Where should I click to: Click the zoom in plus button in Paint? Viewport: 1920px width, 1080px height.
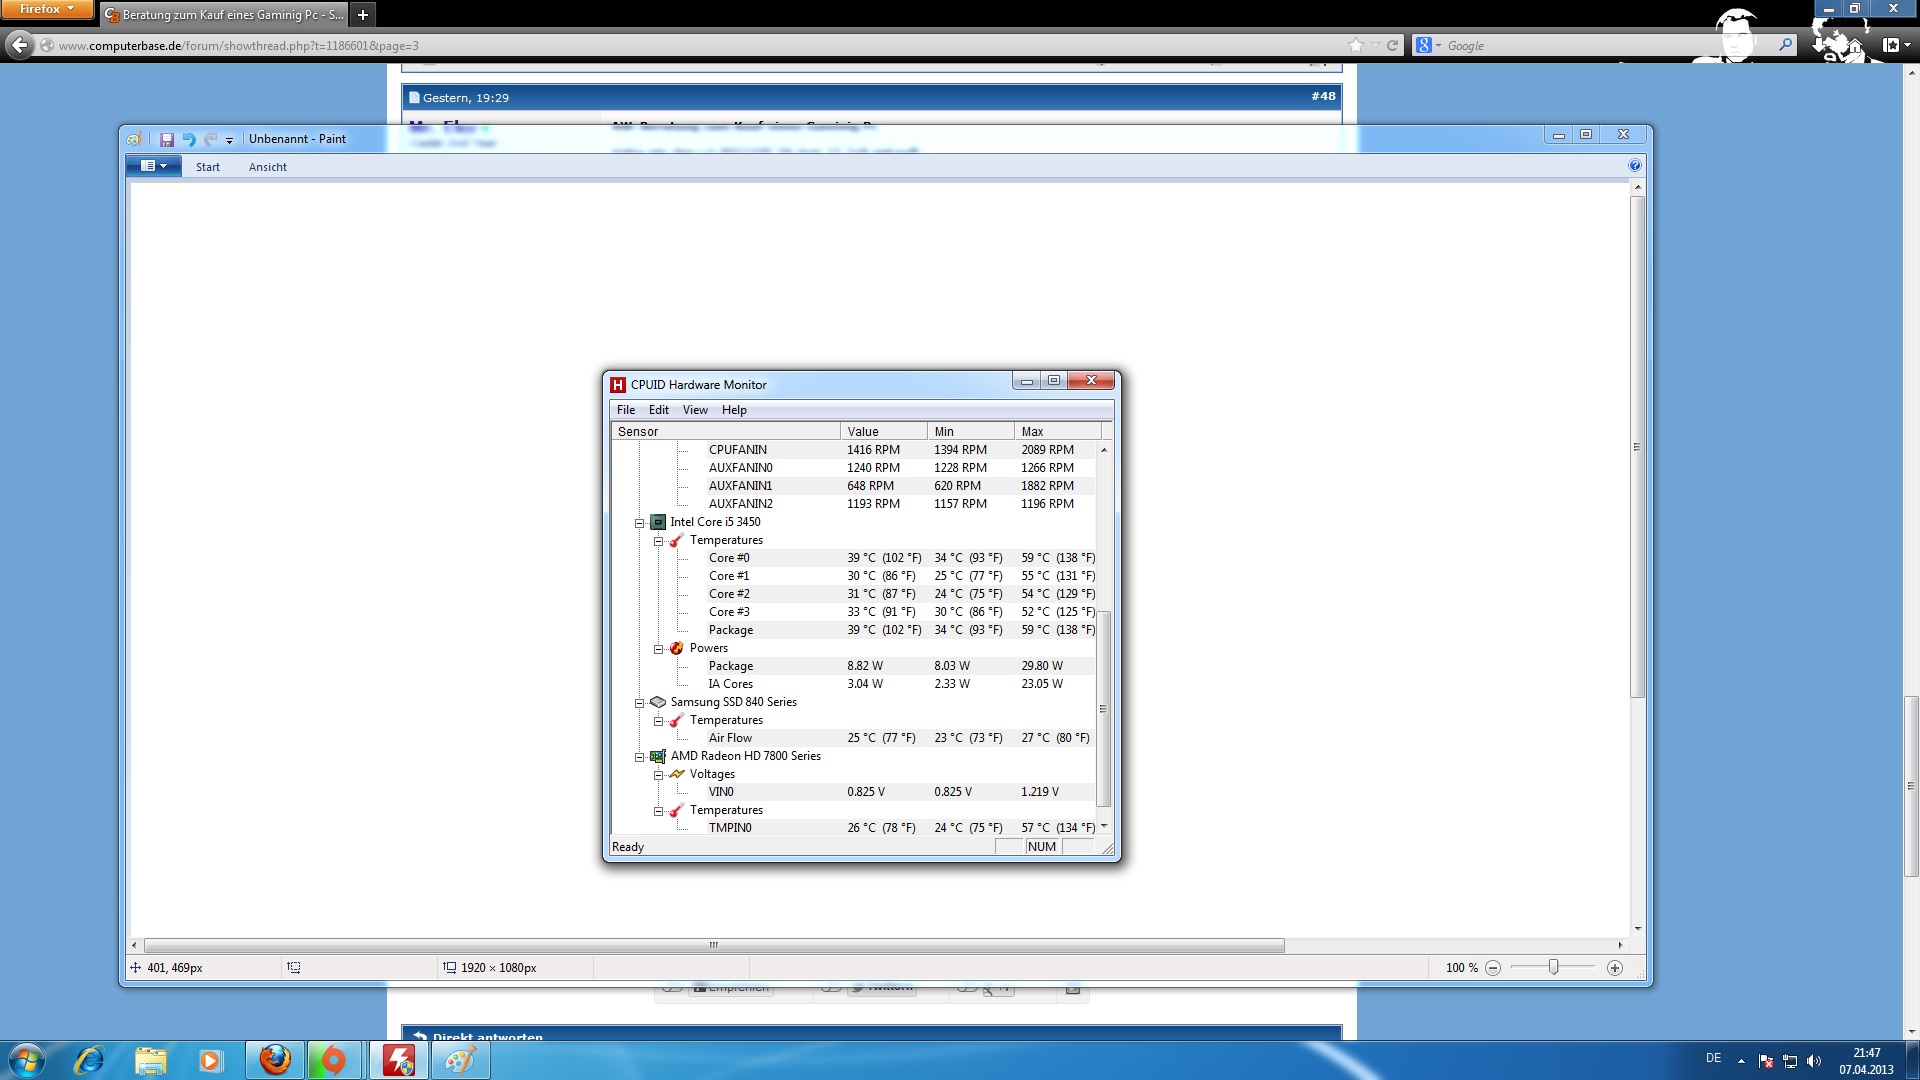(x=1614, y=968)
